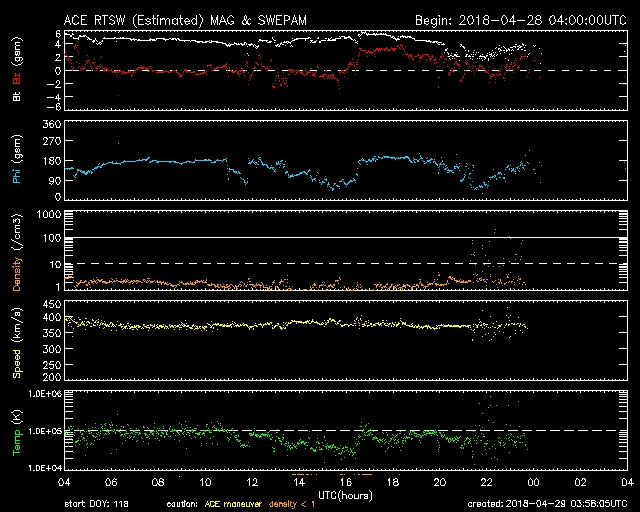The height and width of the screenshot is (512, 640).
Task: Click the '1.0E+04' tick on Temp axis
Action: tap(45, 468)
